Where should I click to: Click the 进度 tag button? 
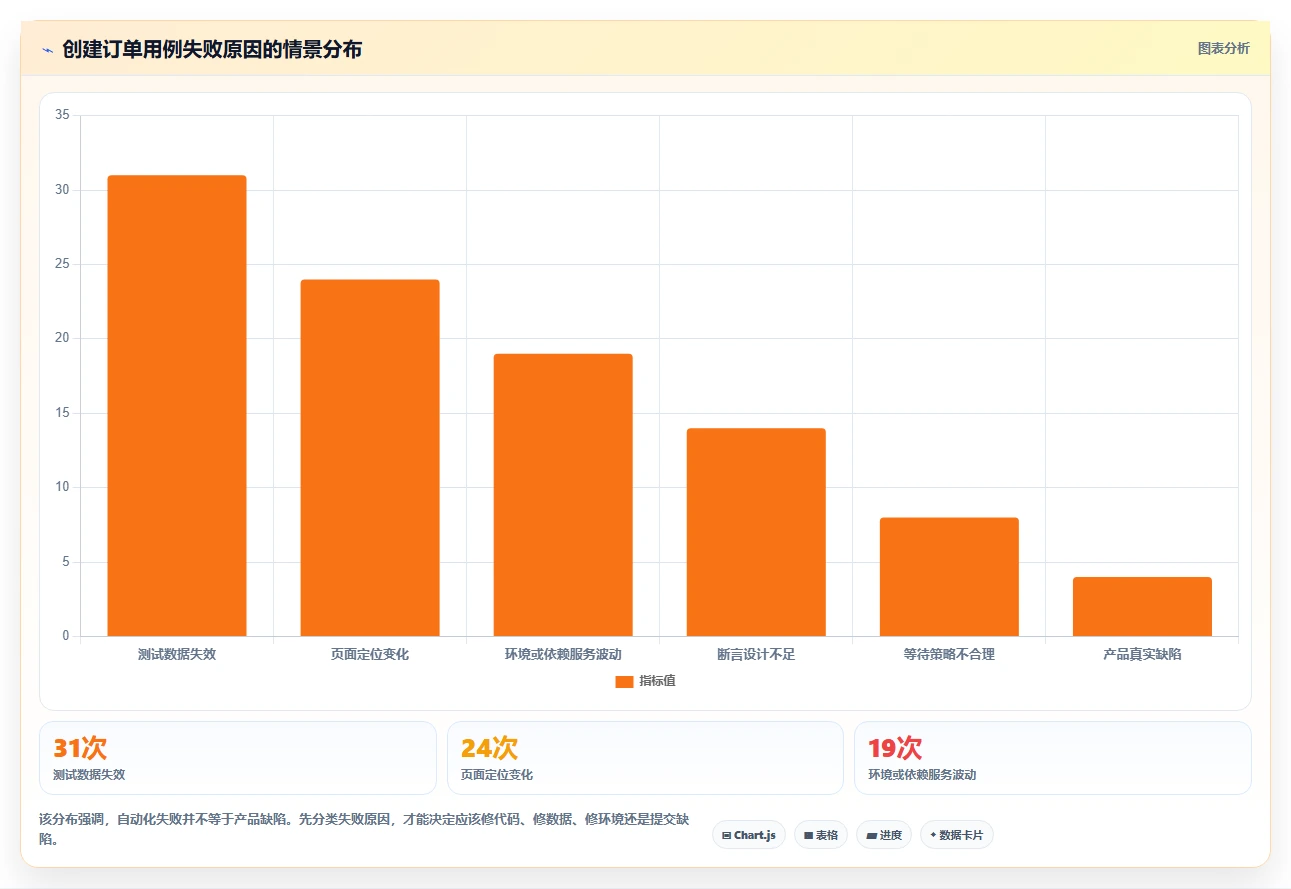tap(884, 835)
